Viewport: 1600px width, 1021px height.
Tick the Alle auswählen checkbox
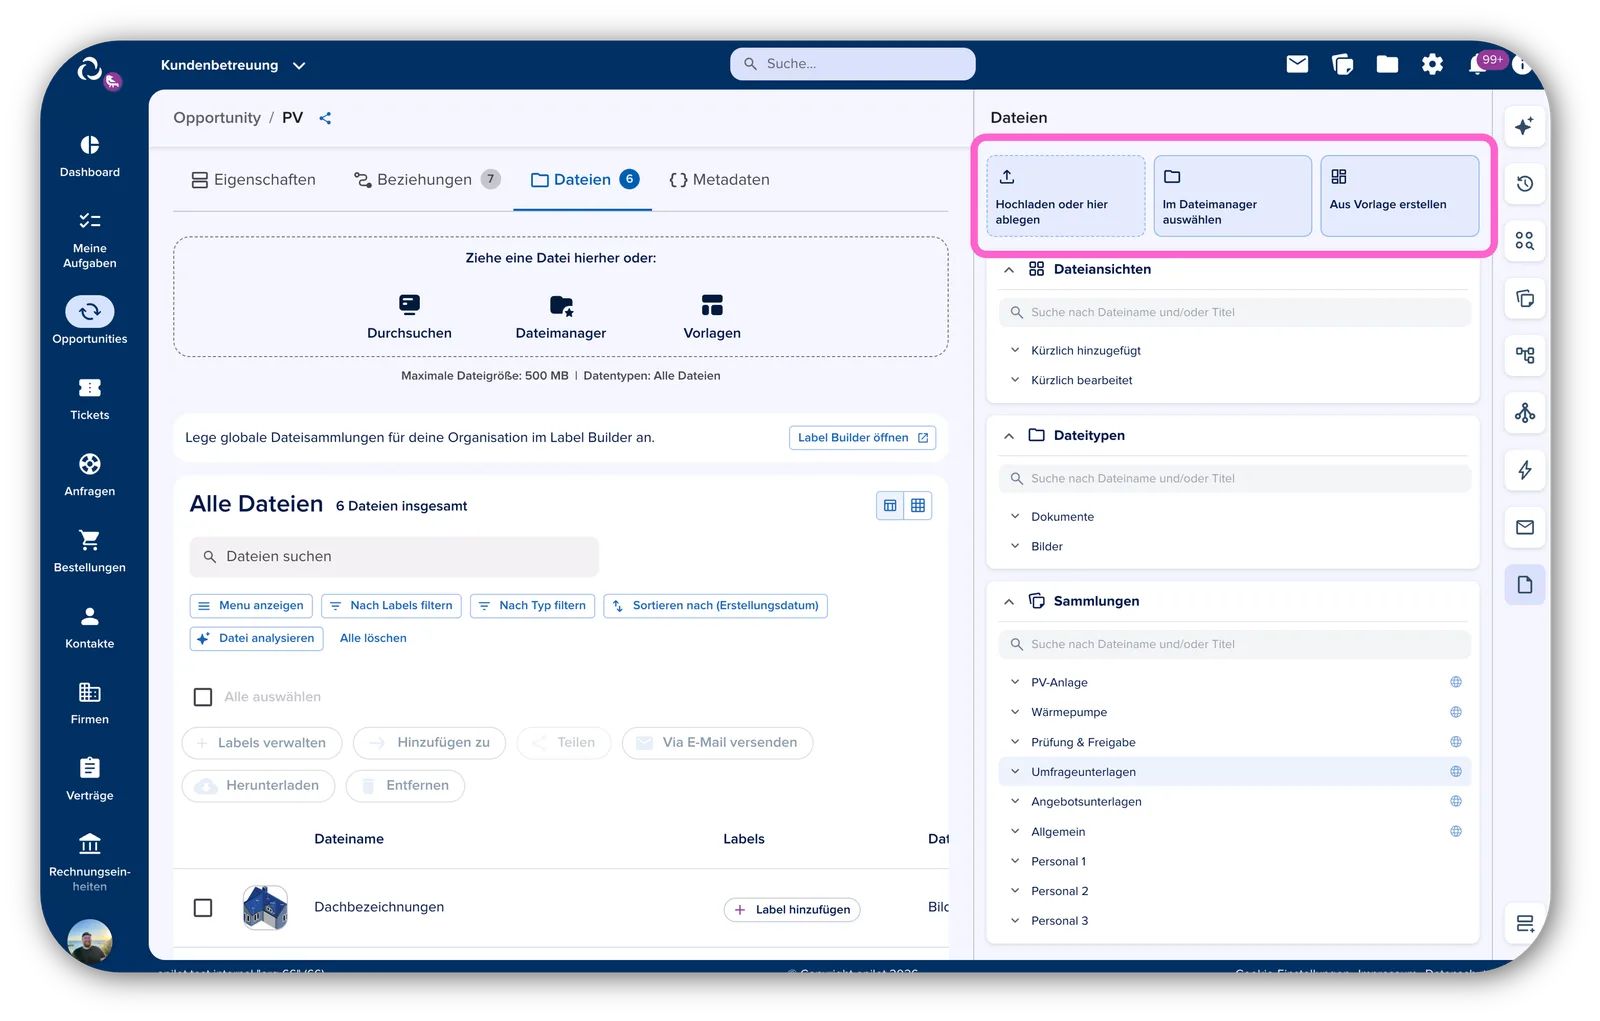point(203,697)
